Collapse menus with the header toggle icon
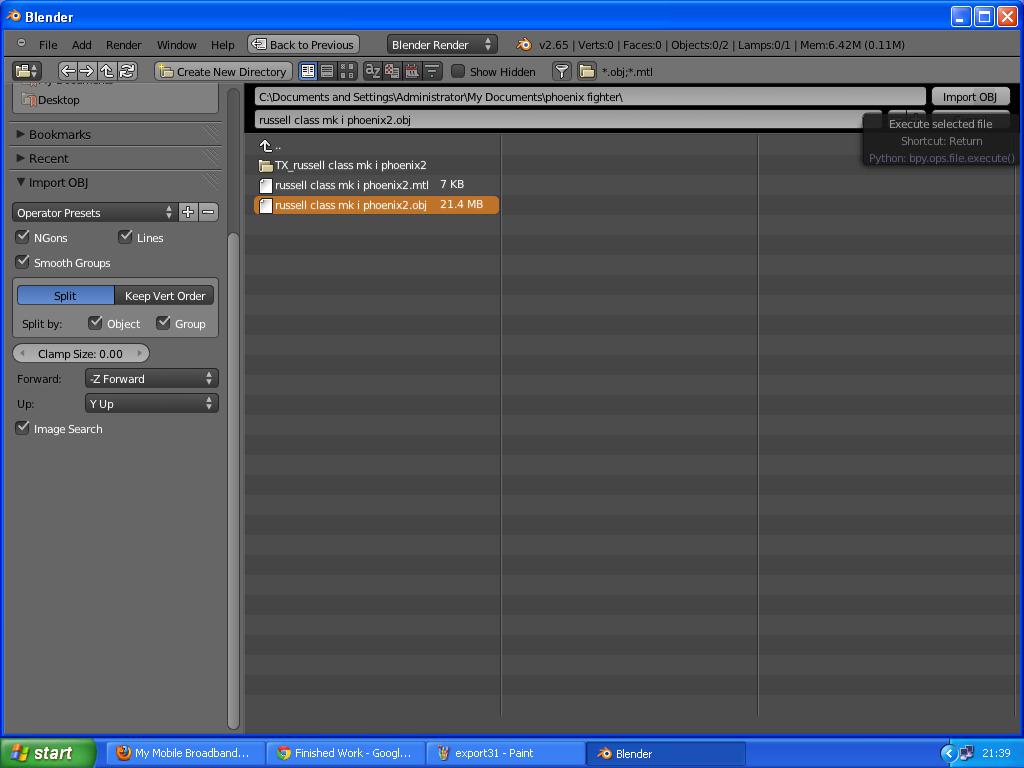The image size is (1024, 768). pos(21,44)
